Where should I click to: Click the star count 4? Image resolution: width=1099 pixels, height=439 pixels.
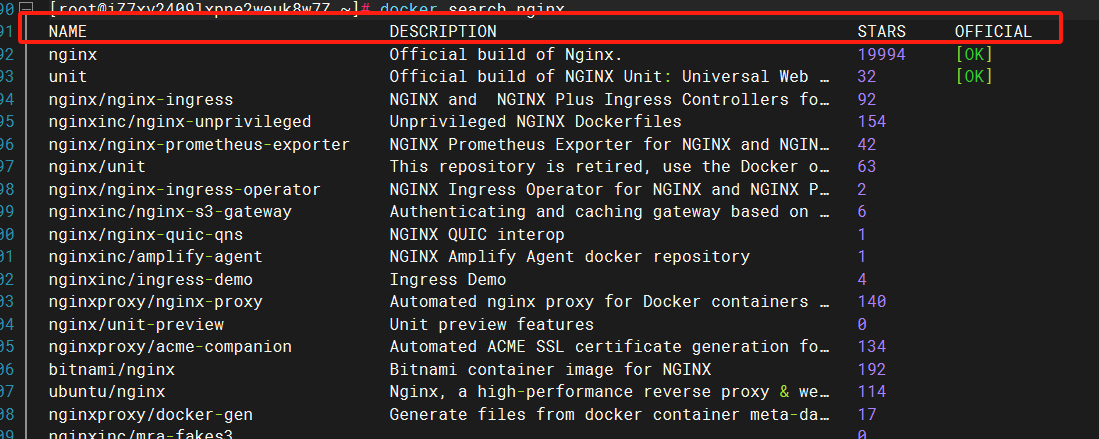[862, 279]
